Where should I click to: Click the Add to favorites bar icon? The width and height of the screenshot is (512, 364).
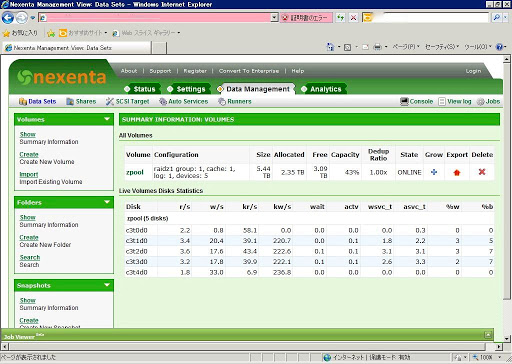pyautogui.click(x=51, y=33)
